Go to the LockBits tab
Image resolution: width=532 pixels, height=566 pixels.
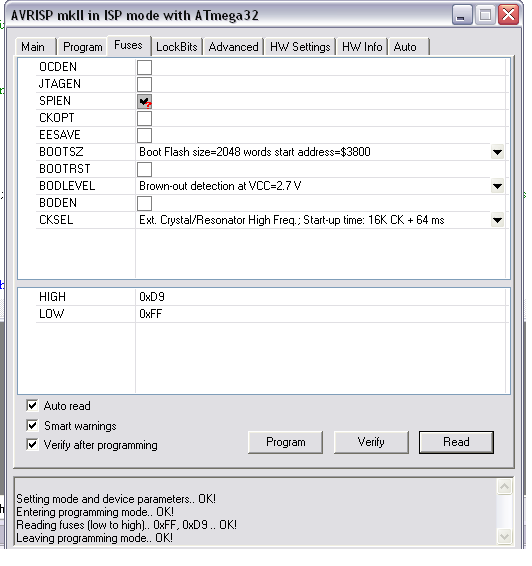point(176,47)
